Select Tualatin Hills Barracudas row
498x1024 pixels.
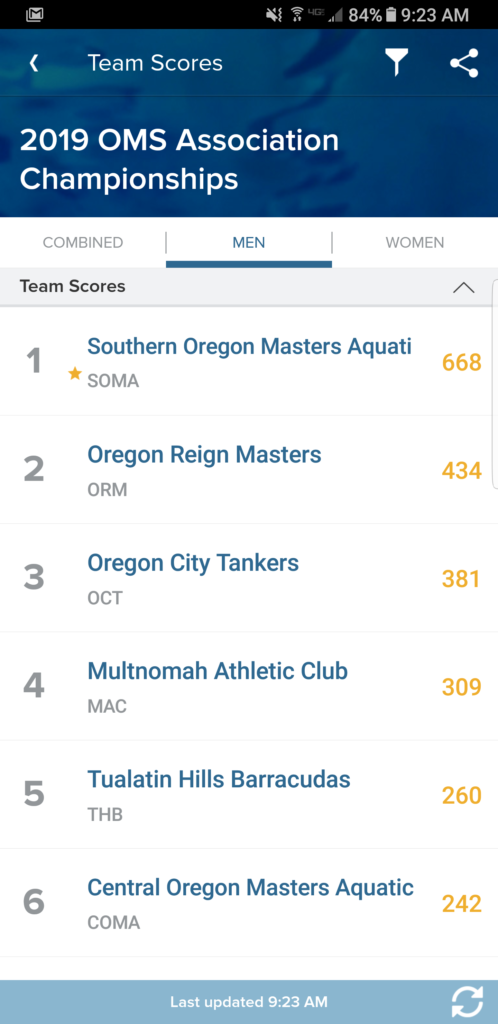pos(249,795)
